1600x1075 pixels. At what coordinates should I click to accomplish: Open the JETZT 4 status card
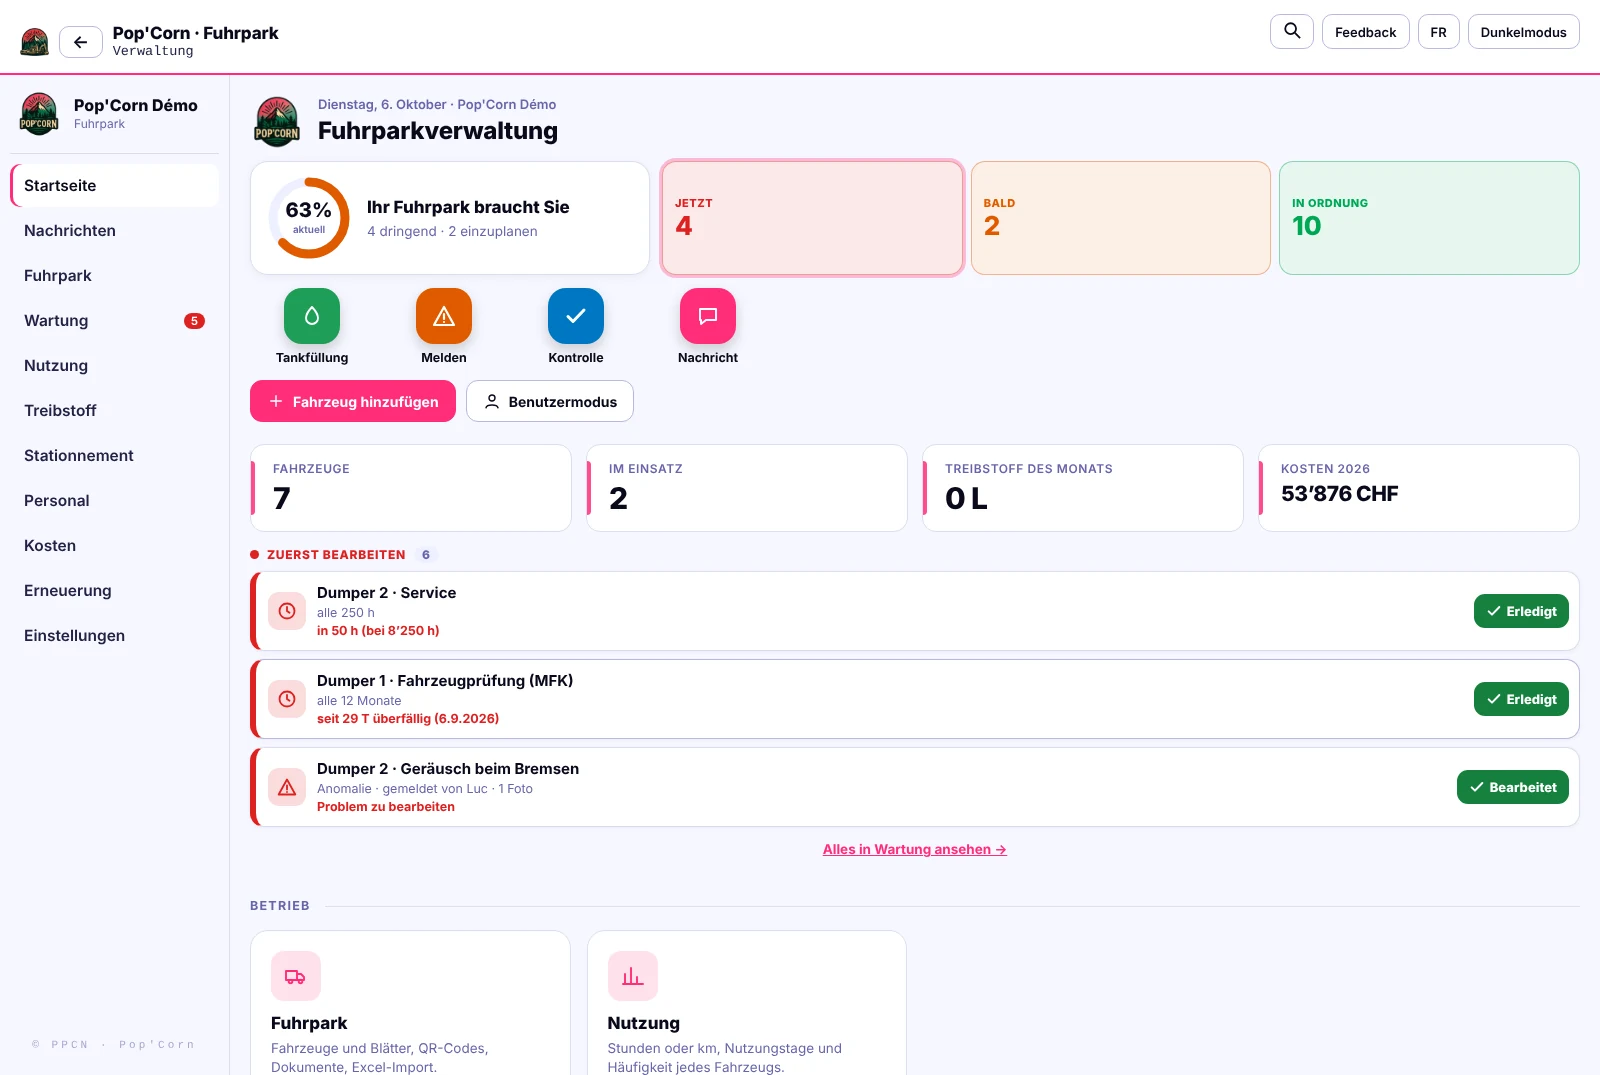(x=812, y=218)
